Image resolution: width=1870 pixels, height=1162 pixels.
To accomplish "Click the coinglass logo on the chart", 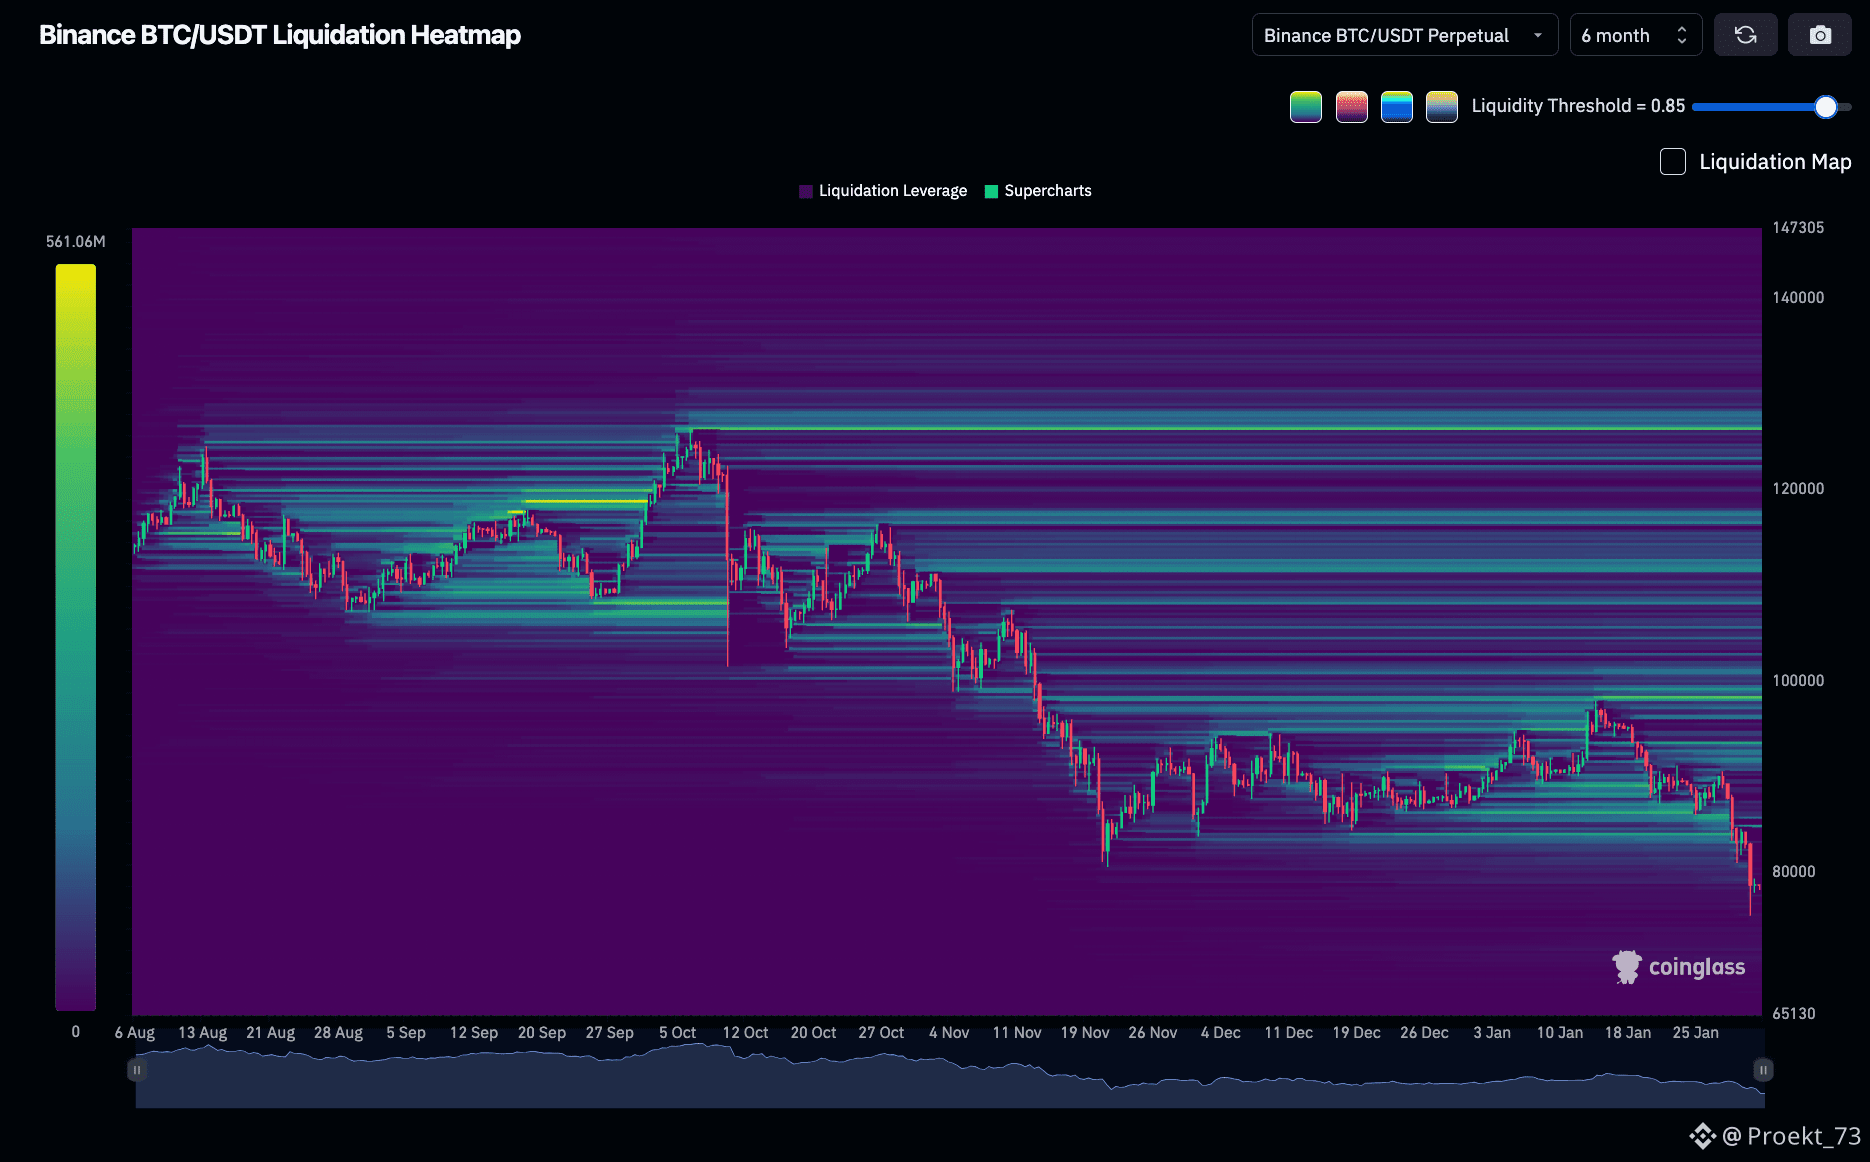I will (1679, 967).
